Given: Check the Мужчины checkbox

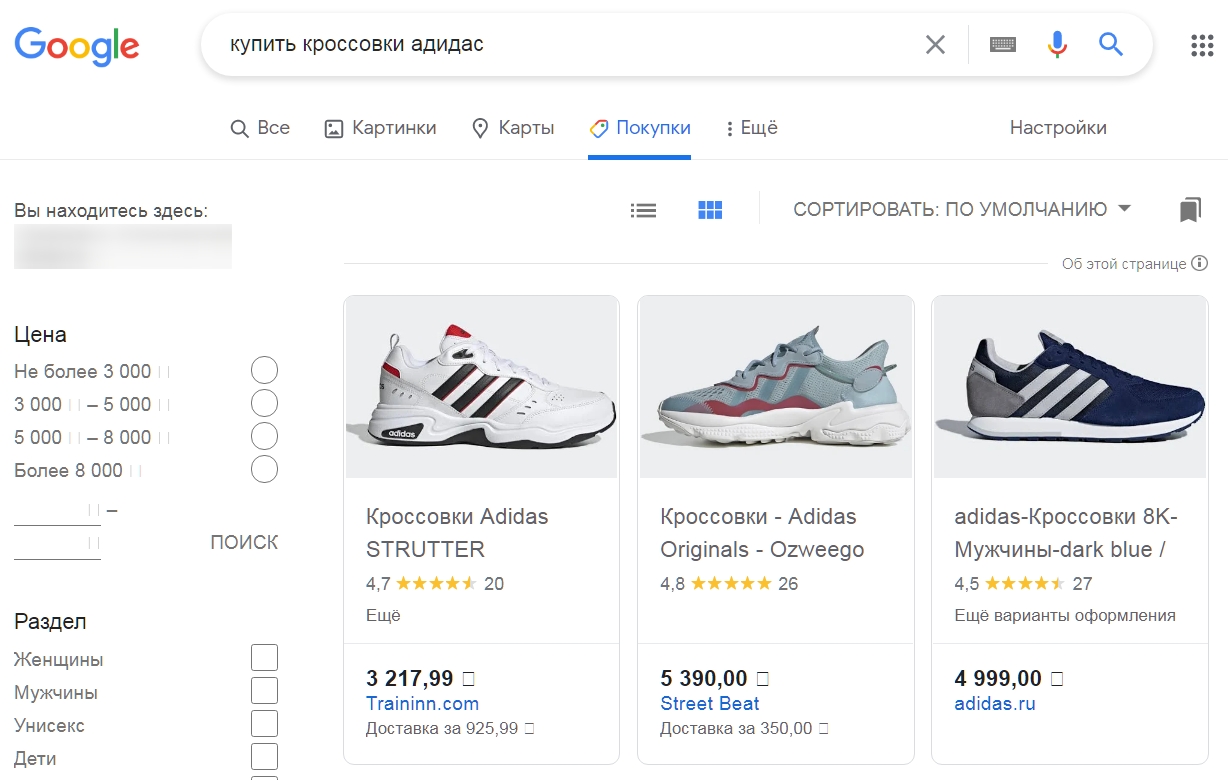Looking at the screenshot, I should click(264, 691).
